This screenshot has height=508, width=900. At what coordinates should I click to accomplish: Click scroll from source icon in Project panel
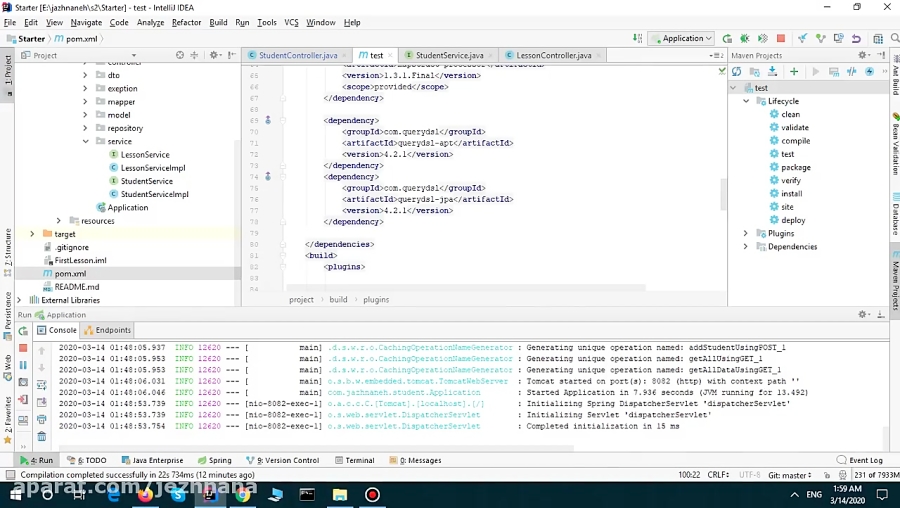(x=180, y=55)
